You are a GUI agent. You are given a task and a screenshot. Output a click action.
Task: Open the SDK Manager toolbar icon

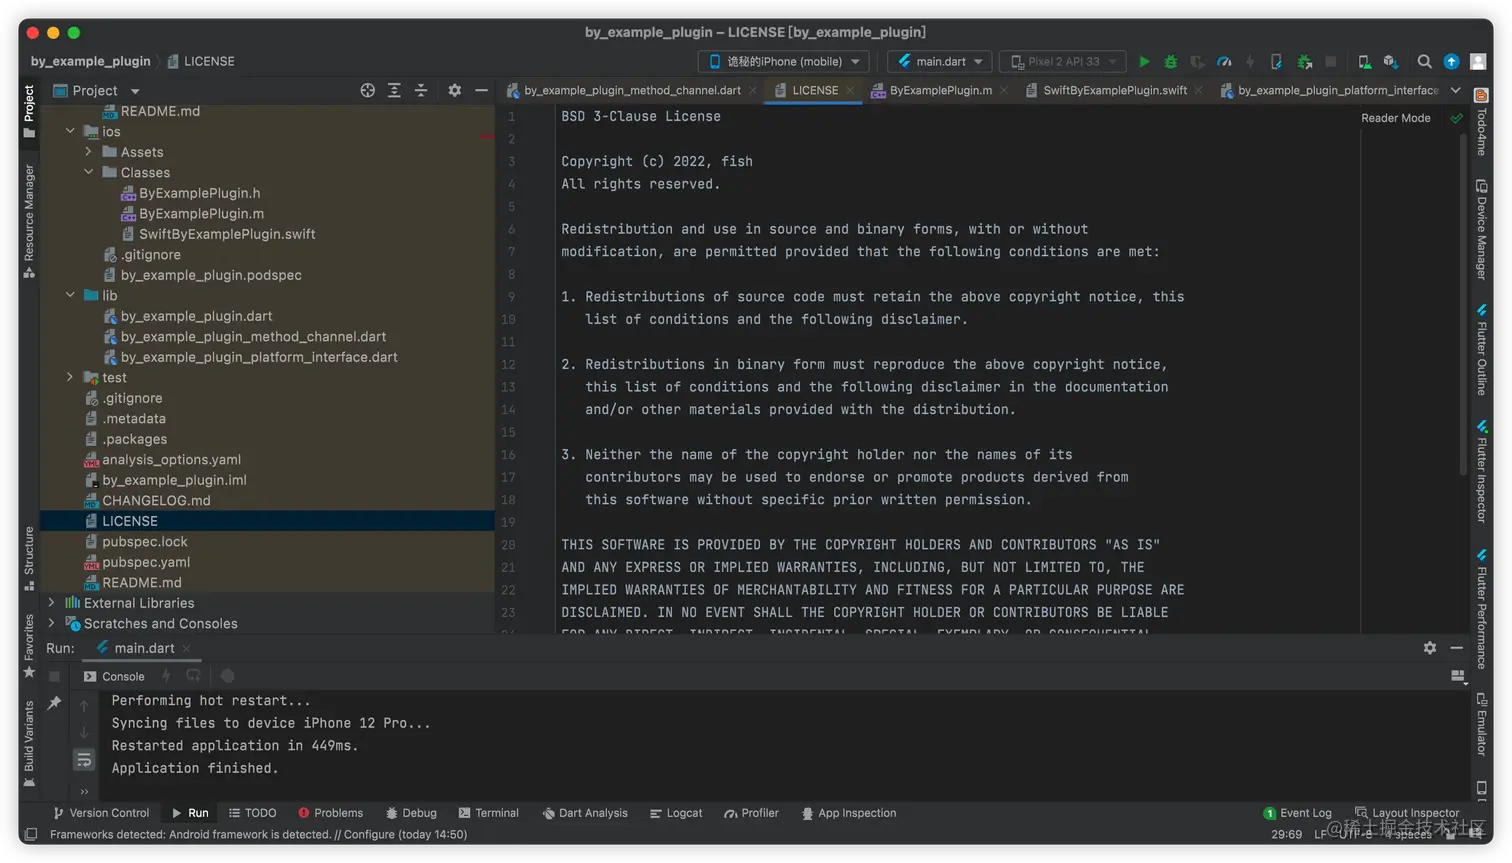pos(1391,62)
